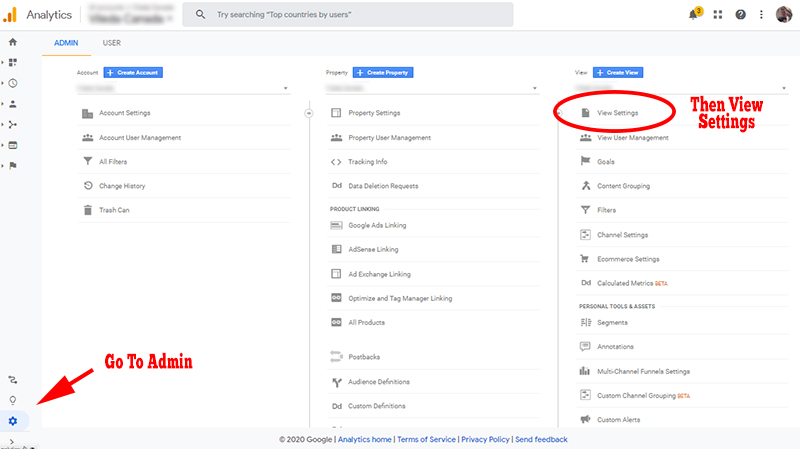Image resolution: width=800 pixels, height=449 pixels.
Task: Expand the Audience sidebar section arrow
Action: click(3, 104)
